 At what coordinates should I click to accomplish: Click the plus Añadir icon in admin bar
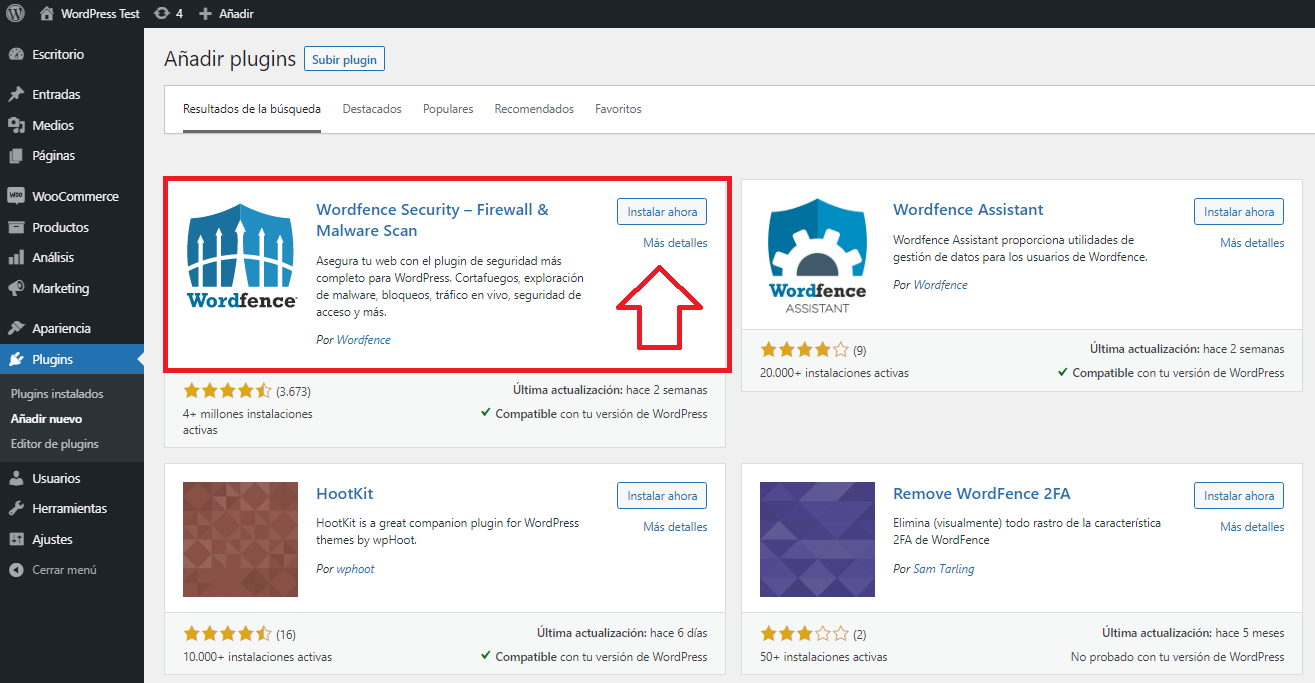tap(206, 14)
